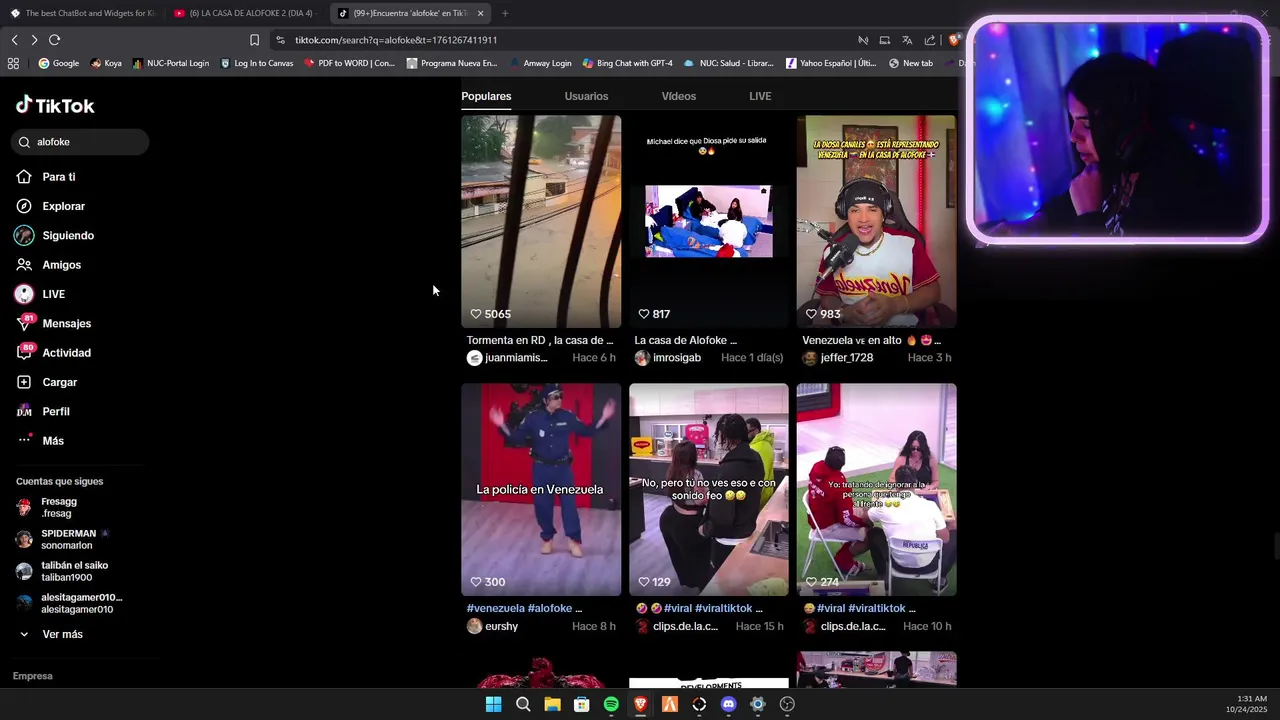Click the translate page icon

click(x=907, y=40)
